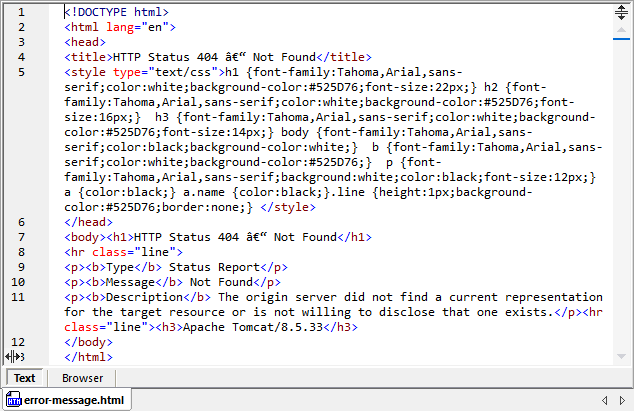Click line number 11 in the margin

coord(21,297)
